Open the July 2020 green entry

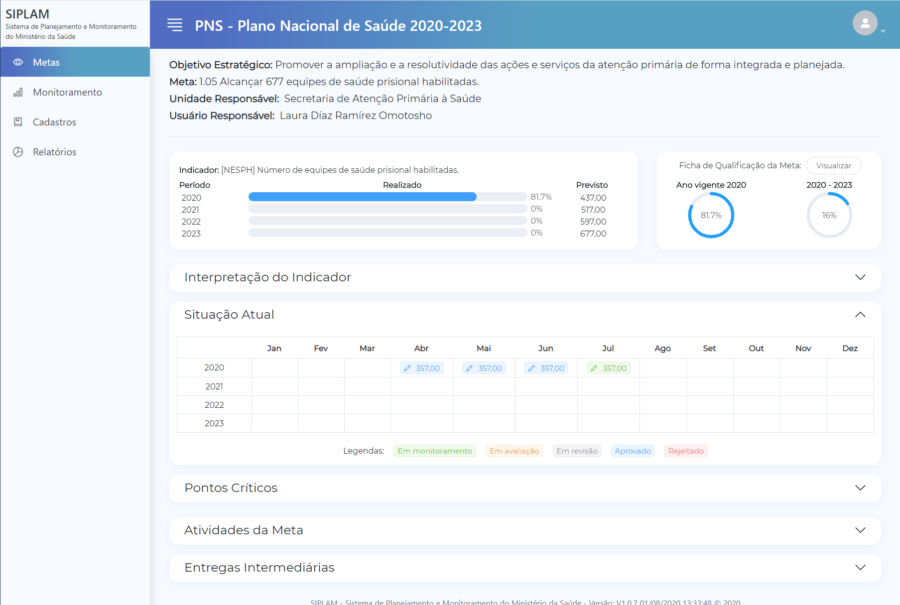click(608, 368)
